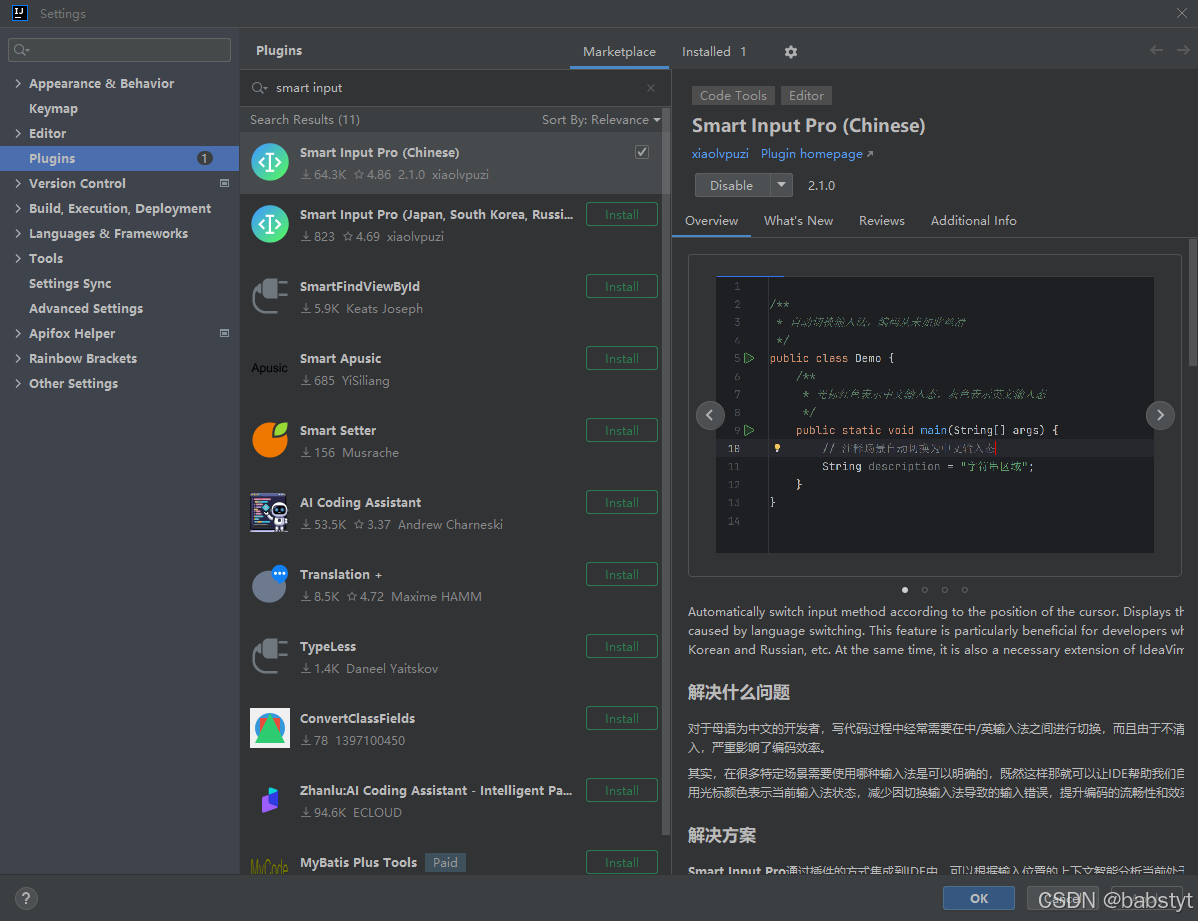Install the SmartFindViewById plugin
This screenshot has height=921, width=1198.
(622, 287)
